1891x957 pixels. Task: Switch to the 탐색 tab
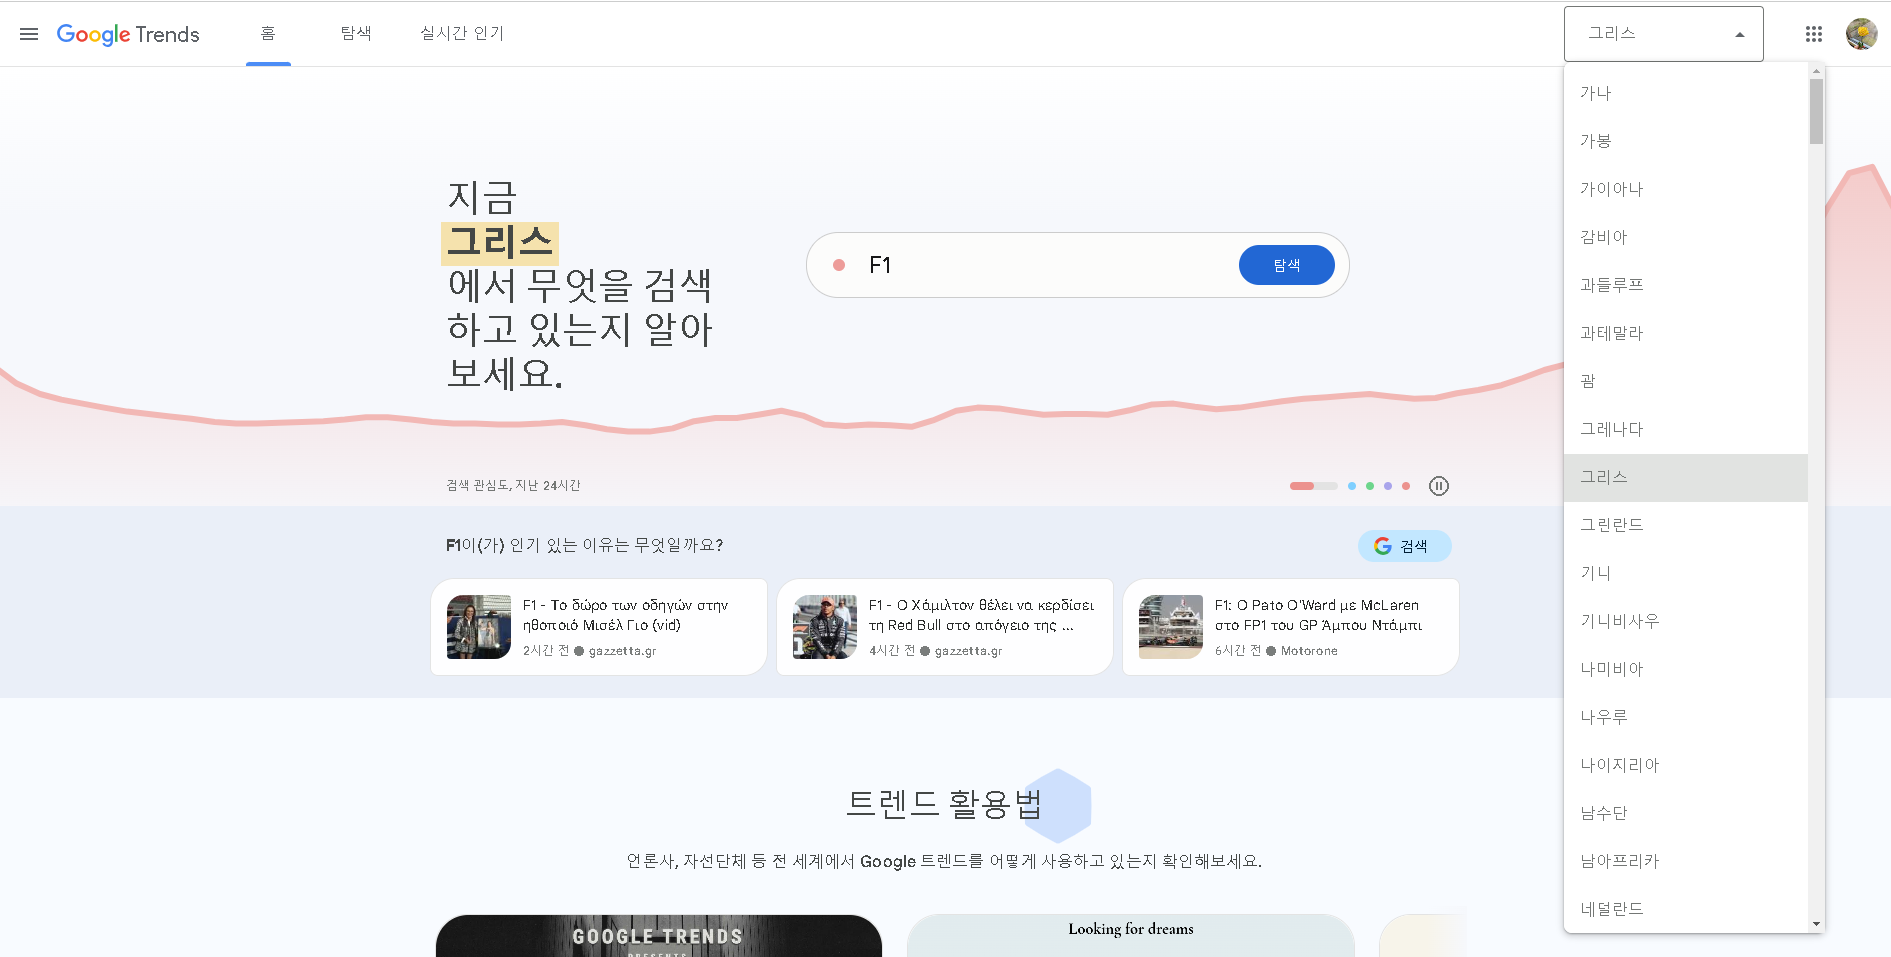point(356,34)
